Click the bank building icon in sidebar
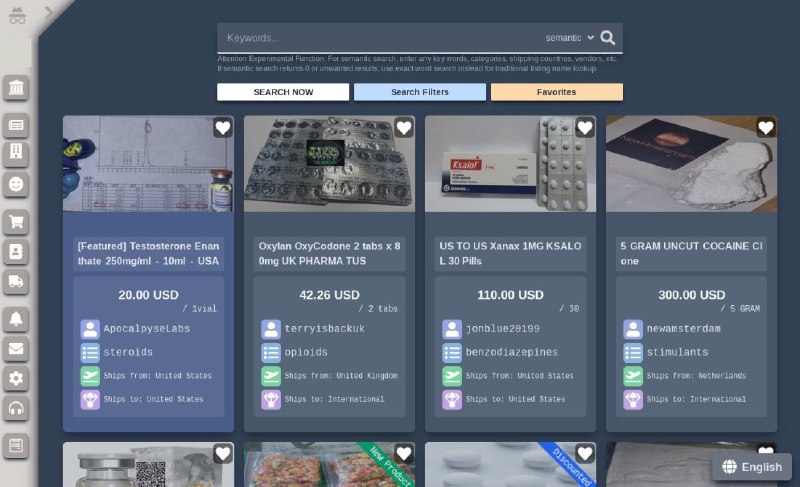 [x=17, y=89]
